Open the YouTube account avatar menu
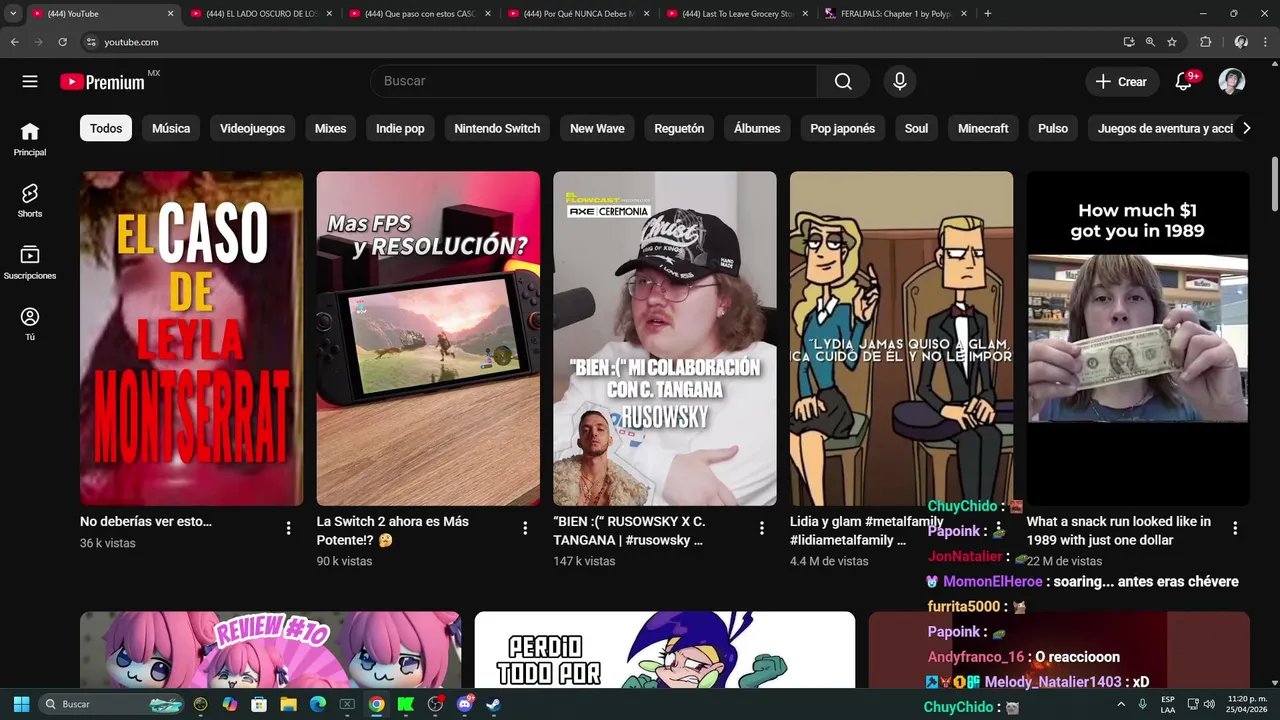 [1232, 82]
